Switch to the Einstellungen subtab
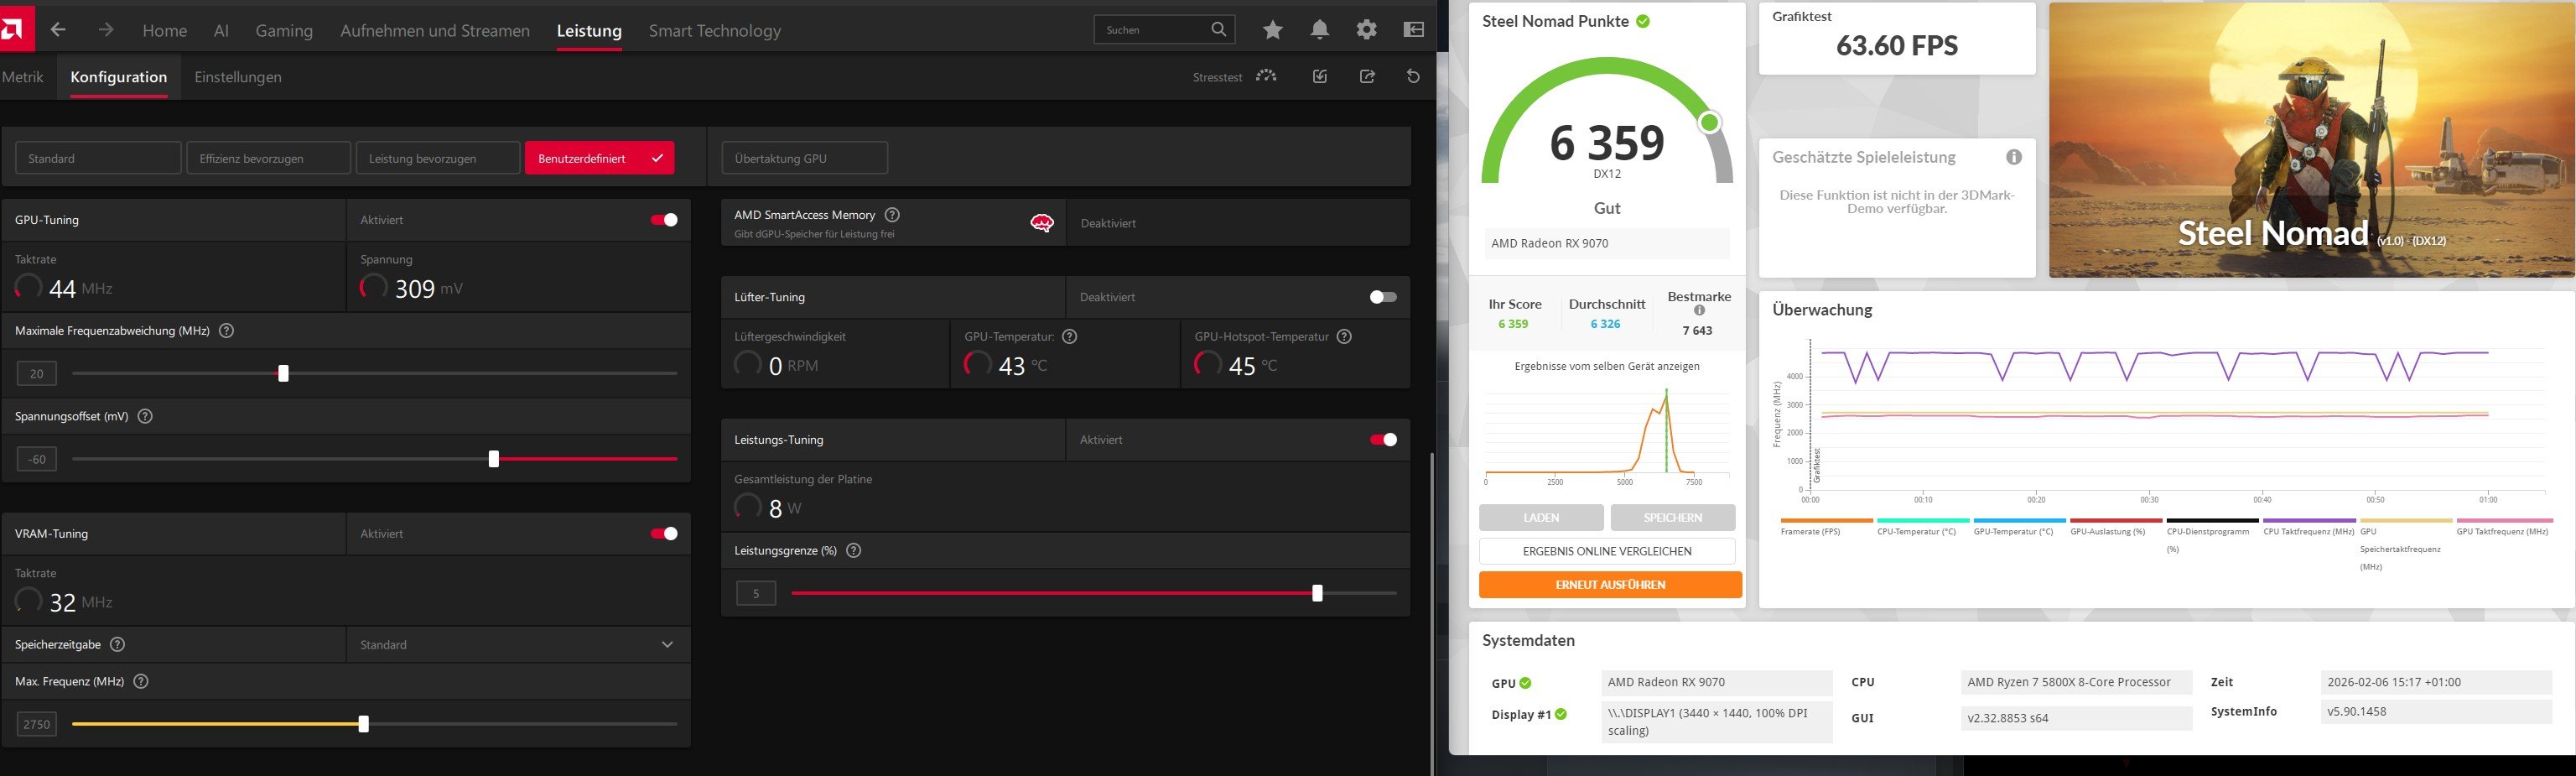 238,77
